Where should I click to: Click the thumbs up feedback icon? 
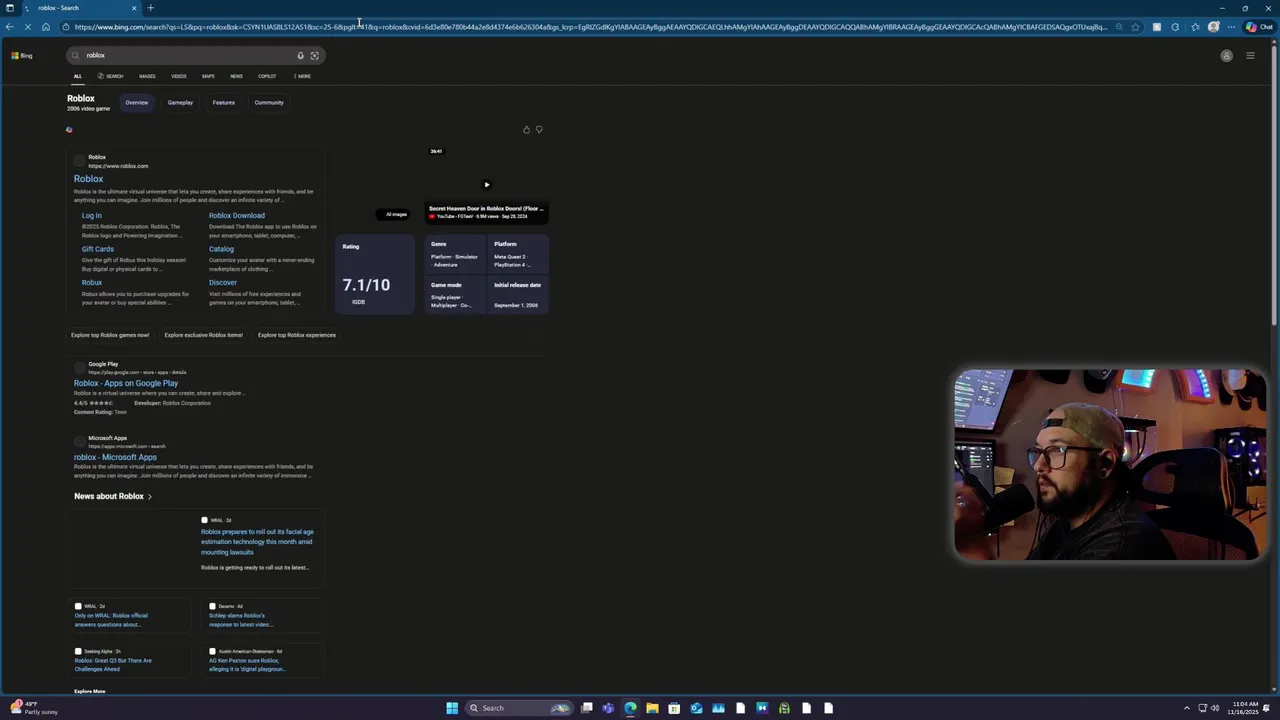(526, 129)
